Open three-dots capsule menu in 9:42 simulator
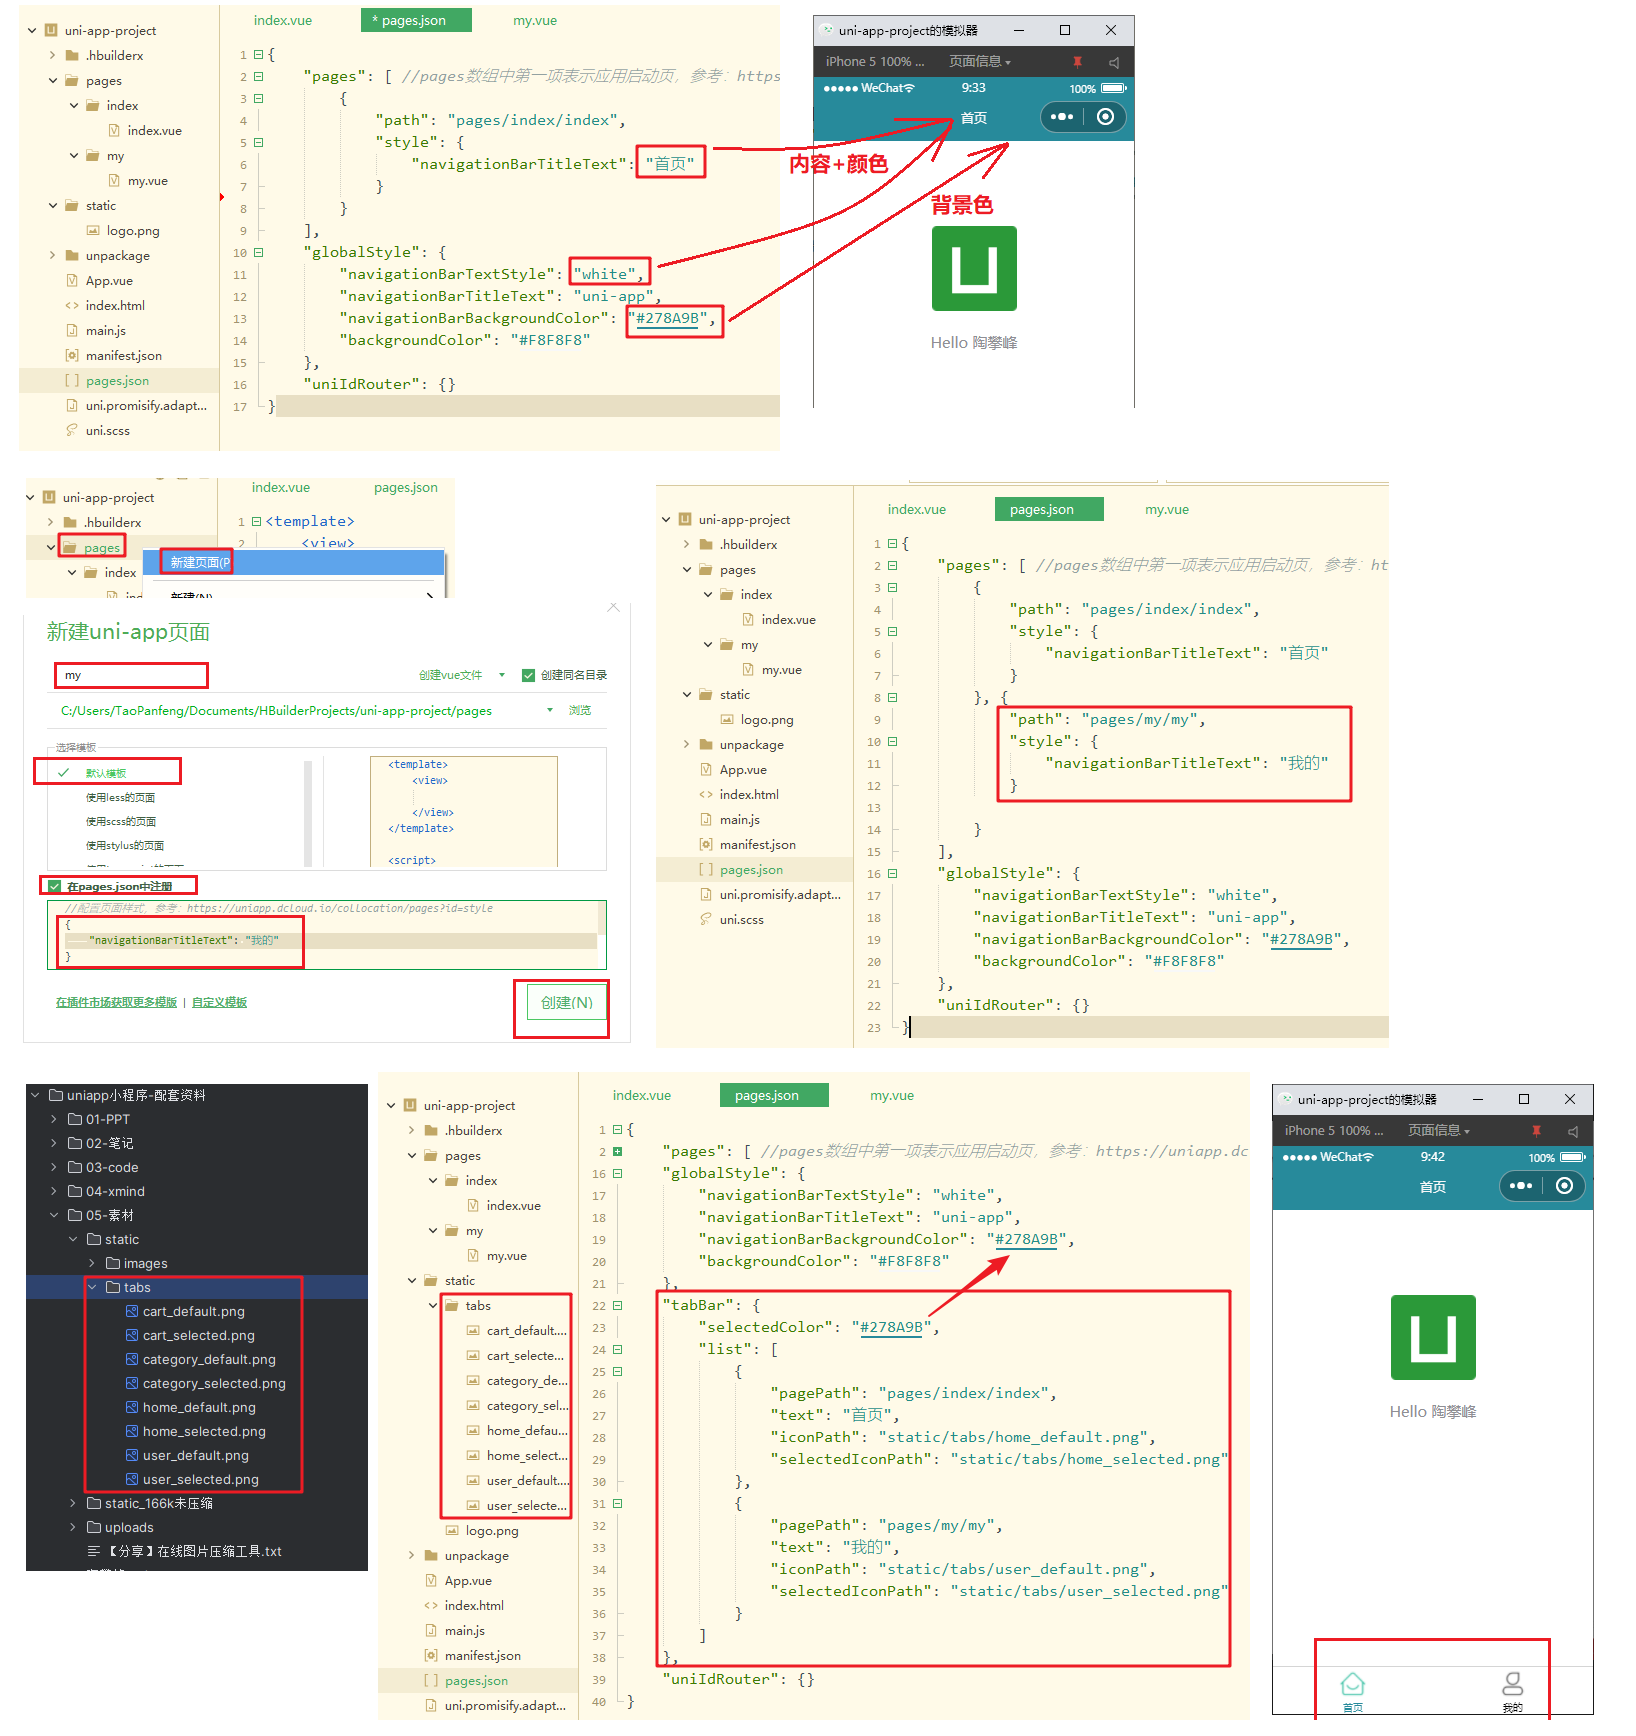Viewport: 1636px width, 1736px height. click(1521, 1186)
